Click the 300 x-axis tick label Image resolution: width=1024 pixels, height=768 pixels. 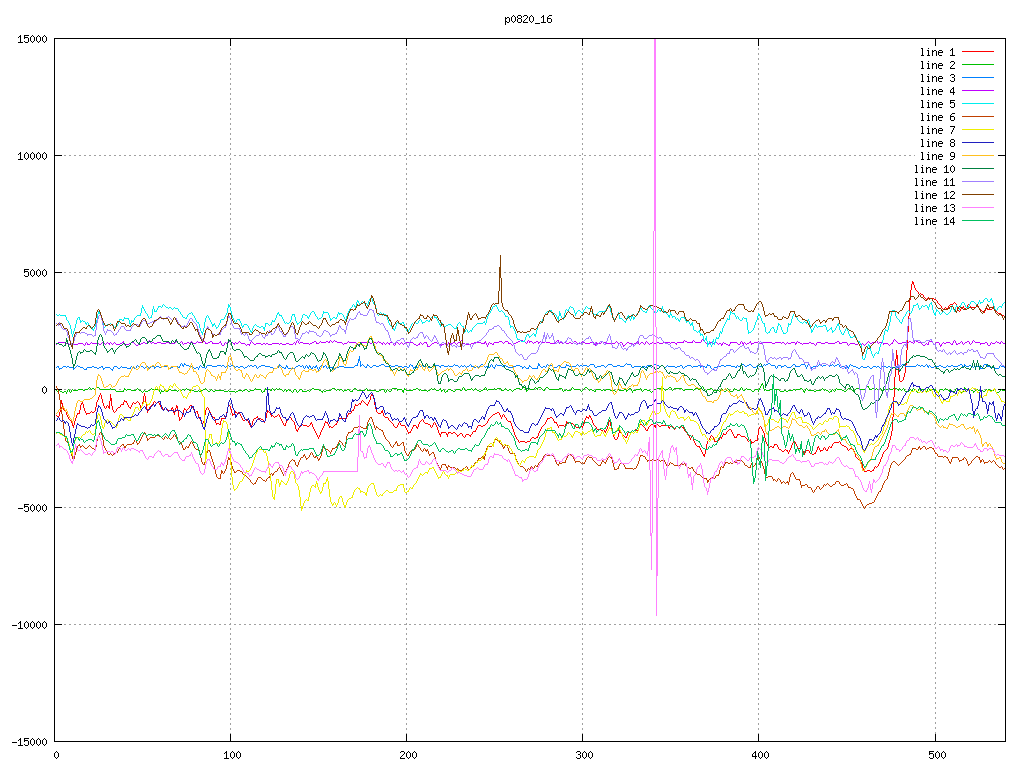point(583,755)
